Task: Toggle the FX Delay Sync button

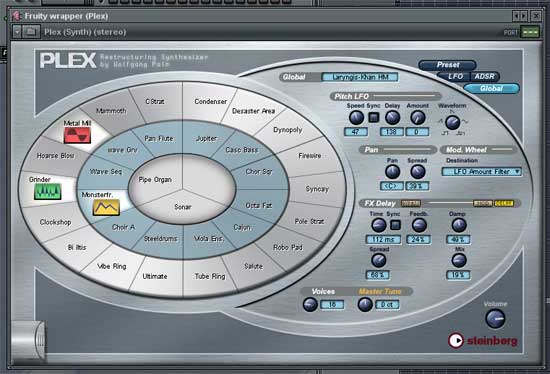Action: click(395, 225)
